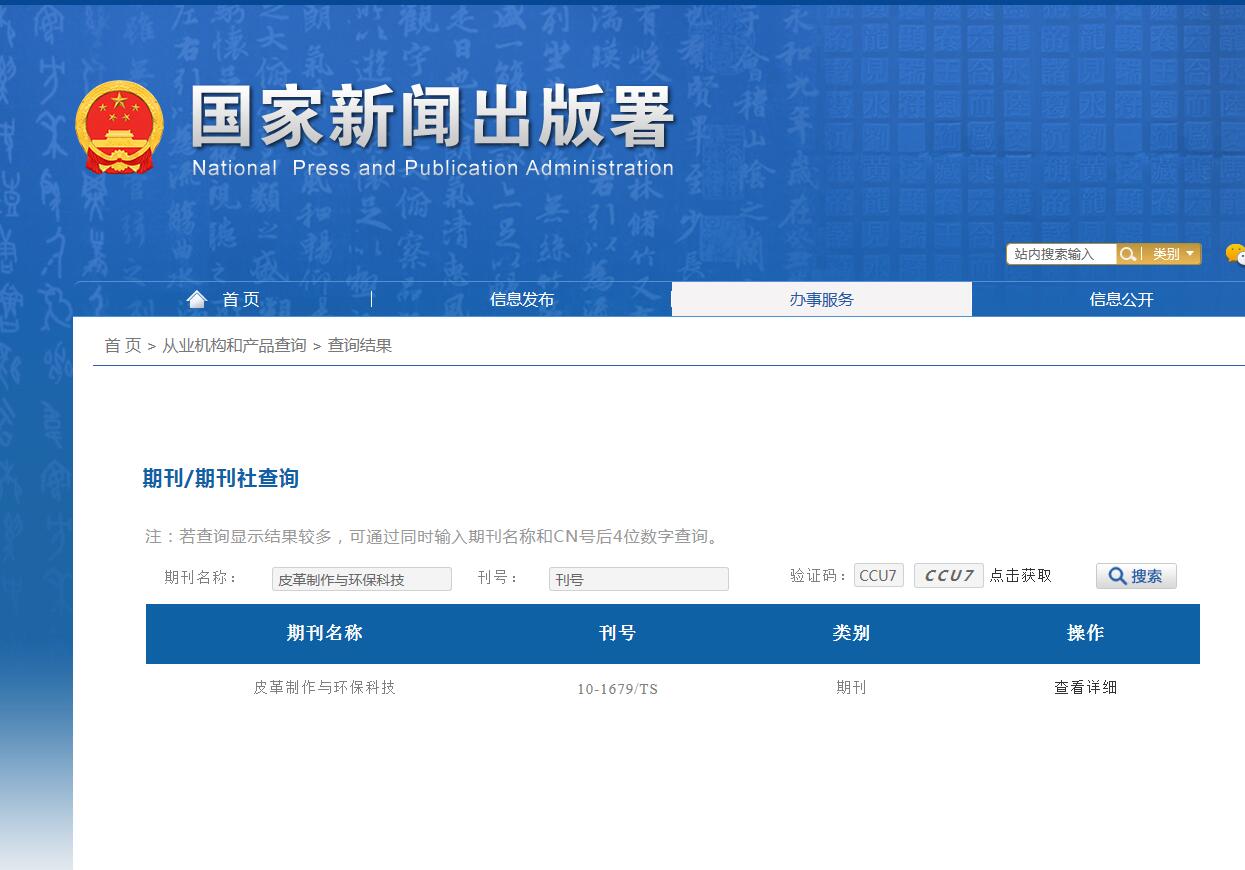Switch to the 信息公开 tab
The image size is (1245, 870).
coord(1121,298)
